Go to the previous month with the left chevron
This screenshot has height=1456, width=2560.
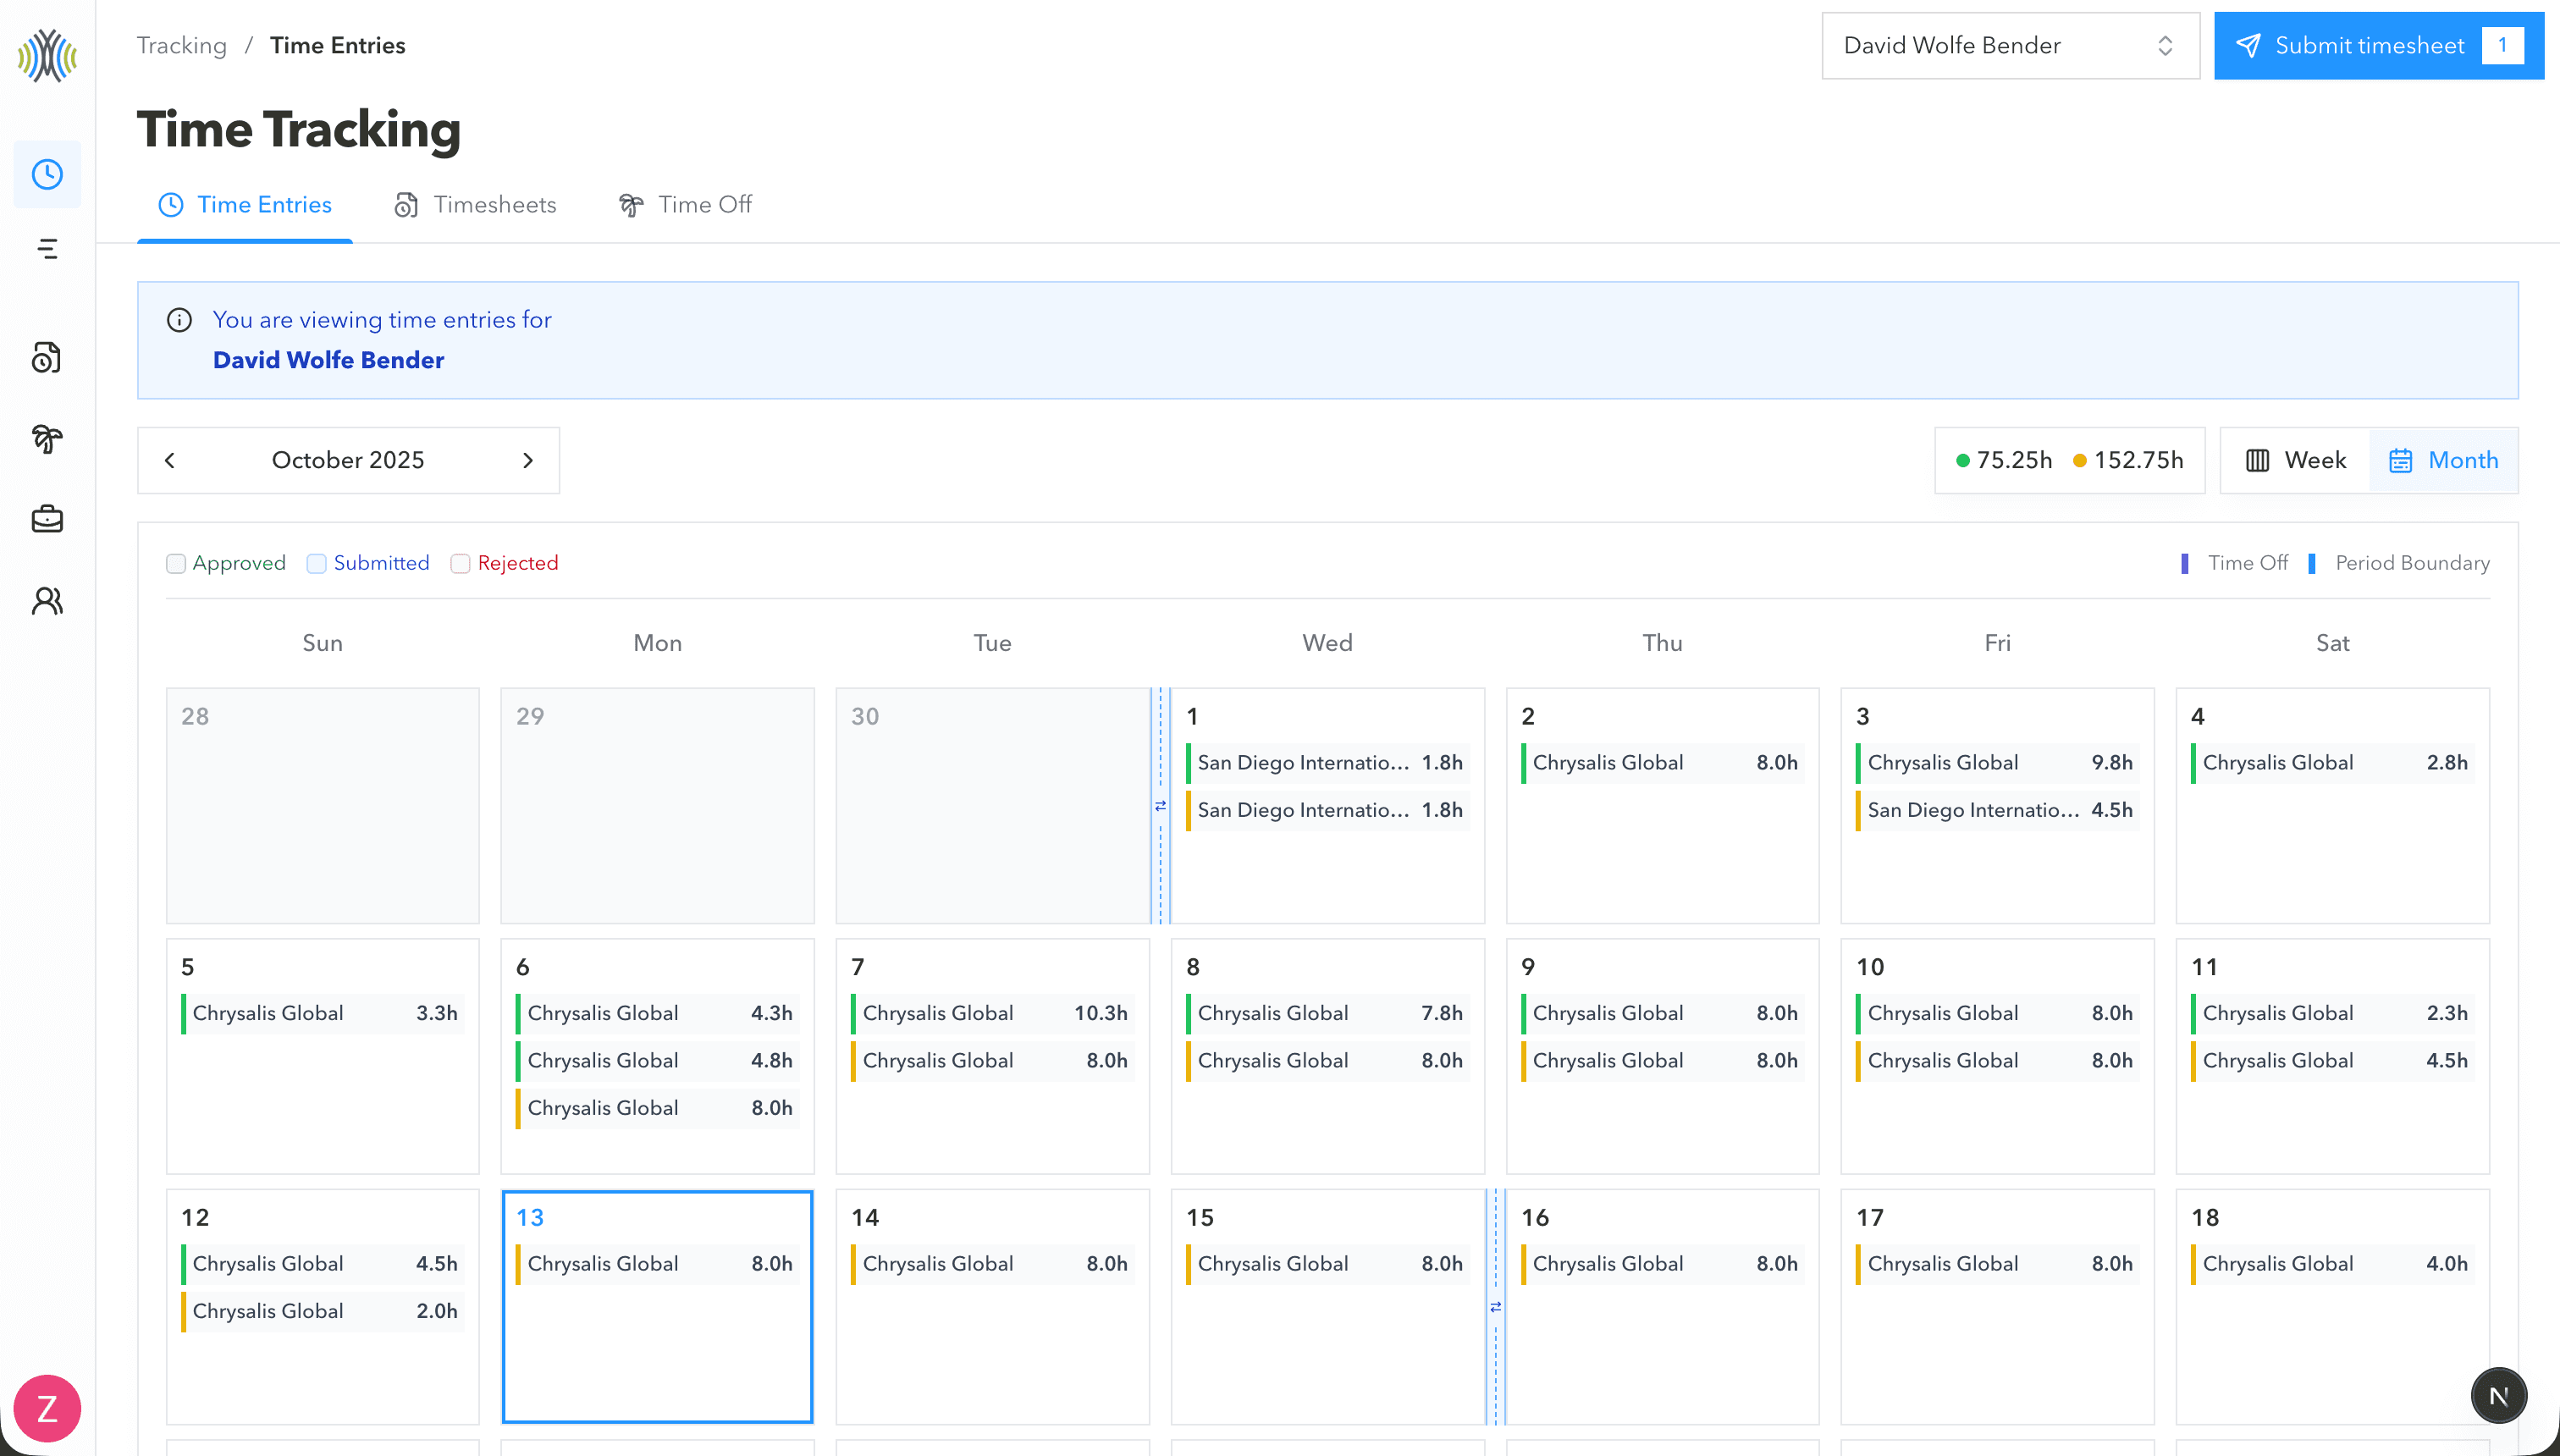tap(169, 460)
